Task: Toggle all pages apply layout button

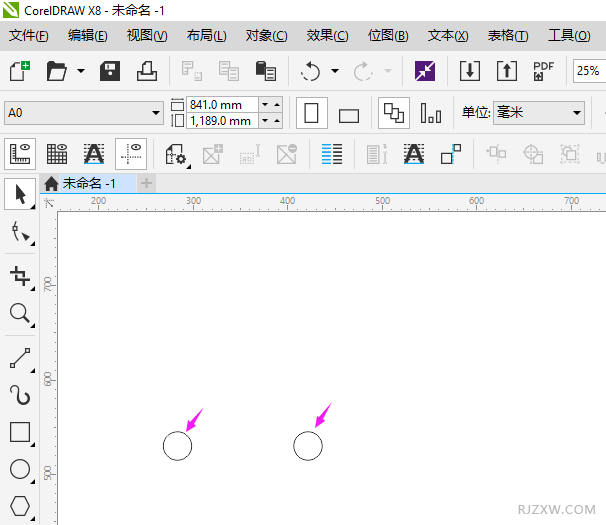Action: tap(394, 113)
